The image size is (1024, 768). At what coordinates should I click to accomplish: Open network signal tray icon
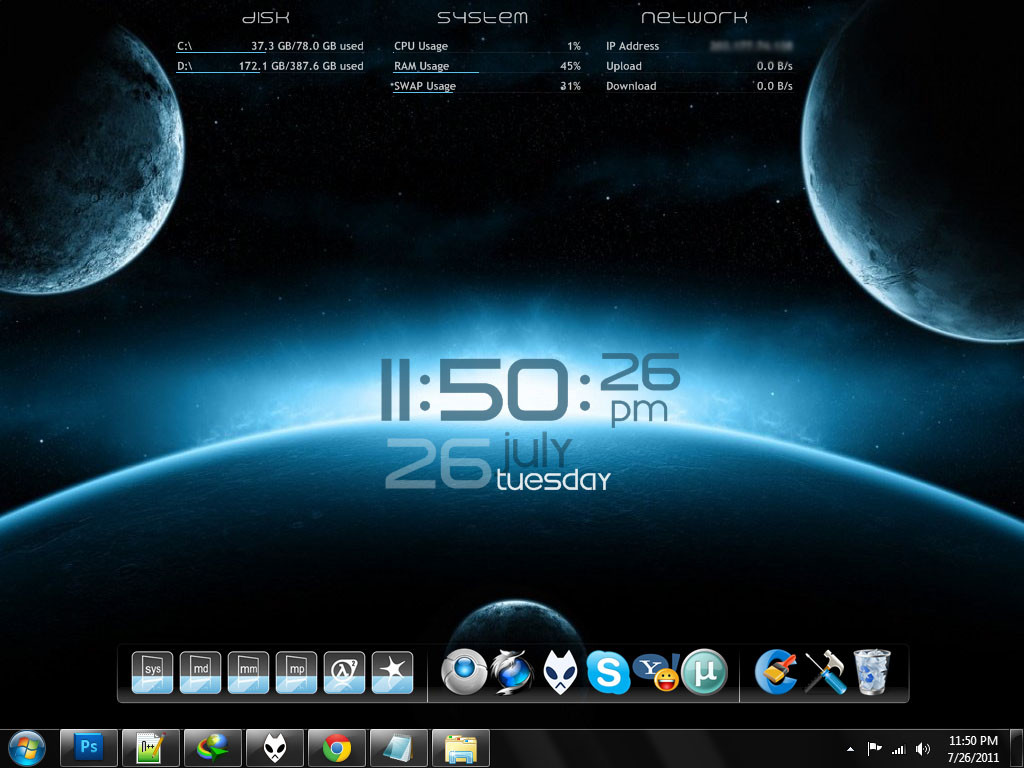(899, 750)
